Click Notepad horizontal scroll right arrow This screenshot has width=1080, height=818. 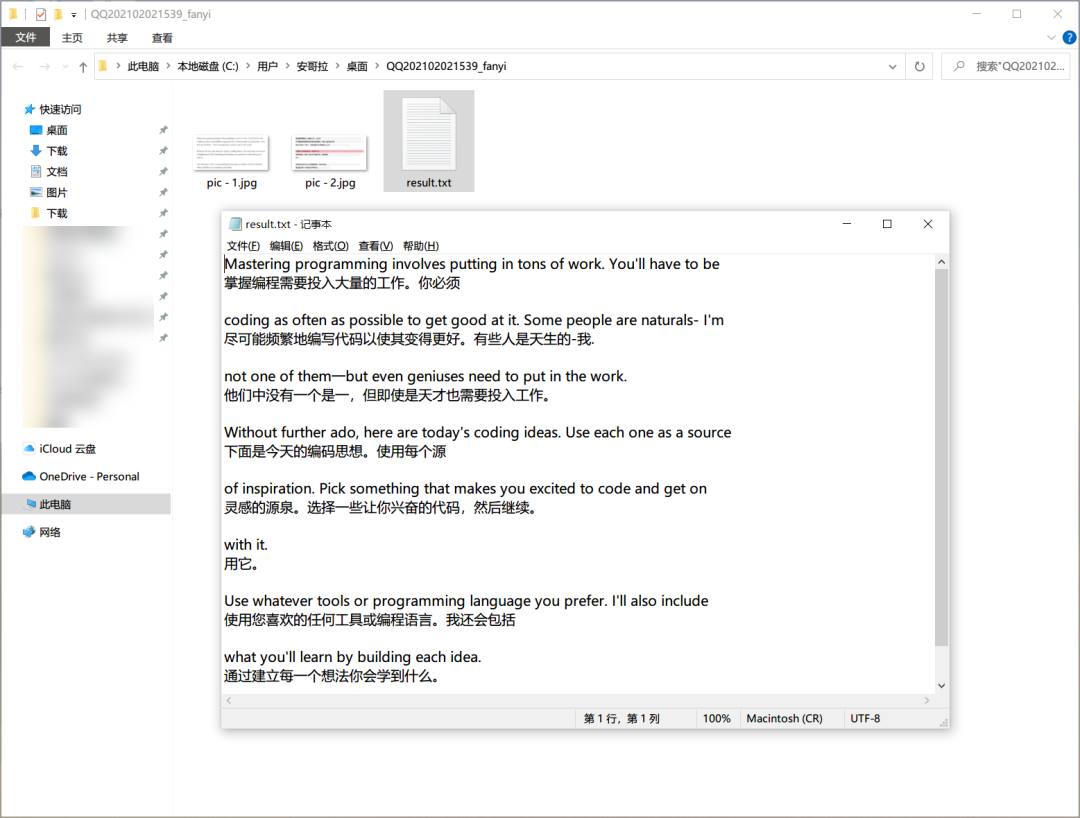[927, 700]
